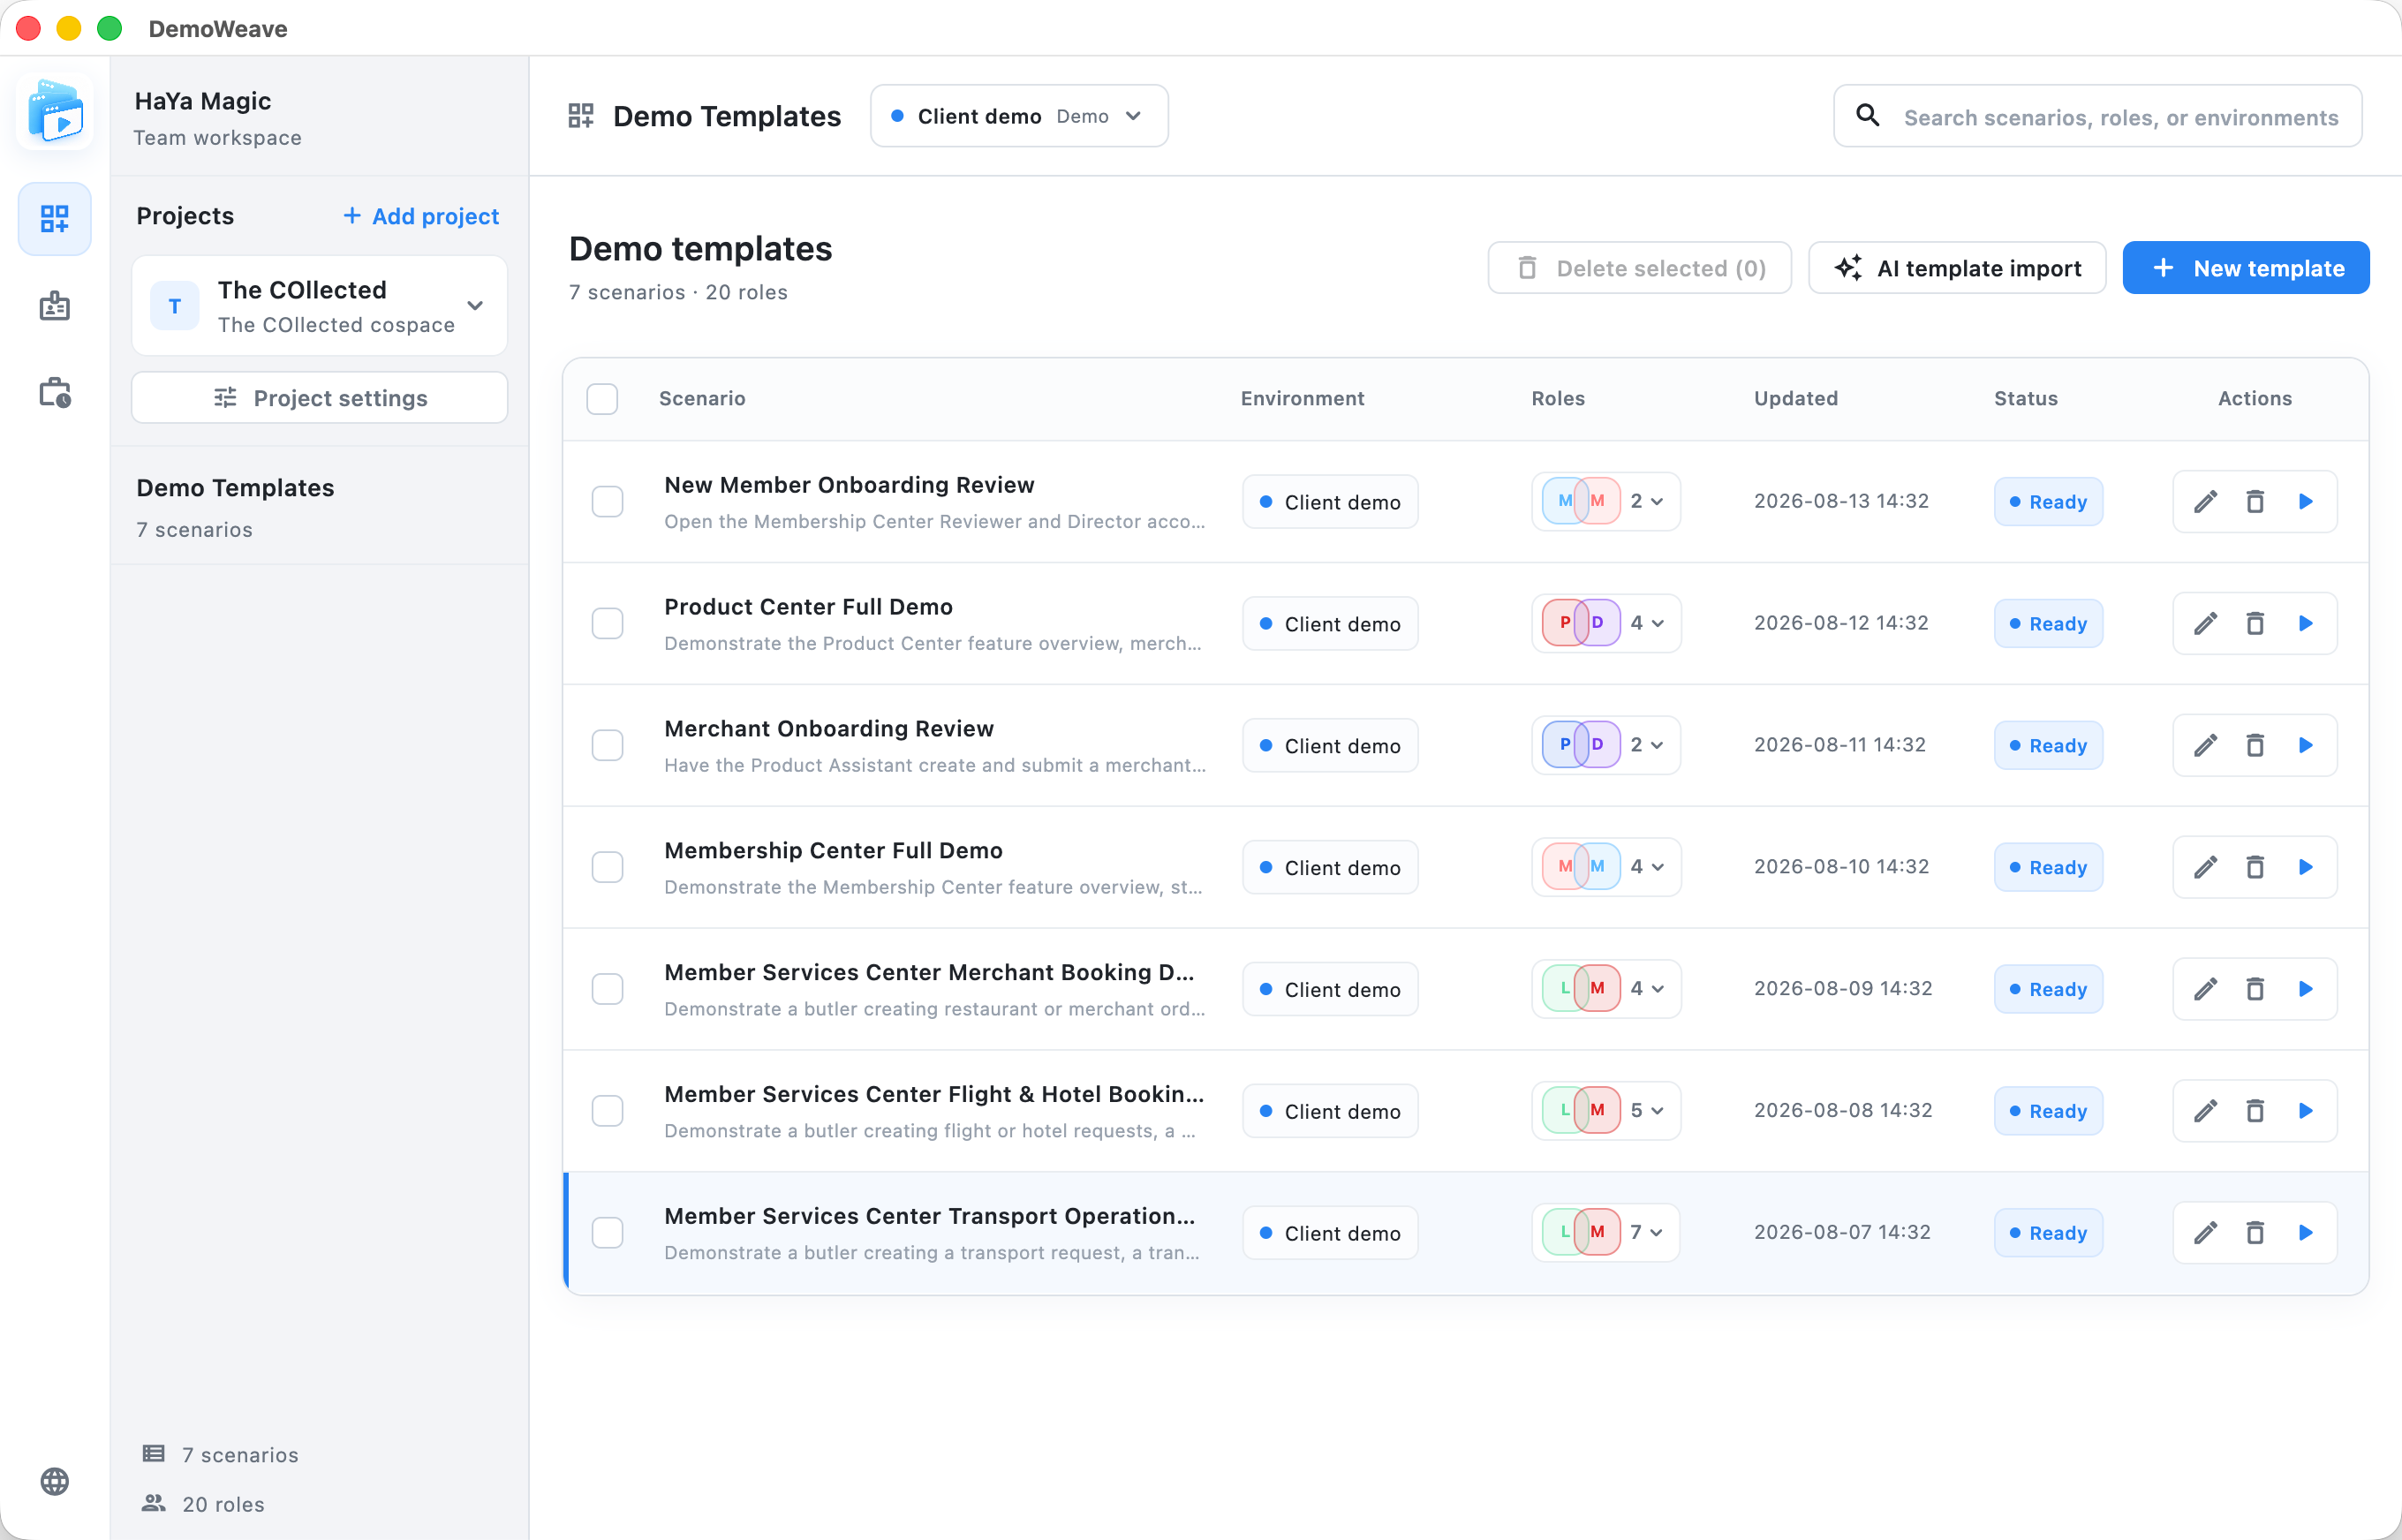Screen dimensions: 2402x1540
Task: Open Project settings
Action: (320, 398)
